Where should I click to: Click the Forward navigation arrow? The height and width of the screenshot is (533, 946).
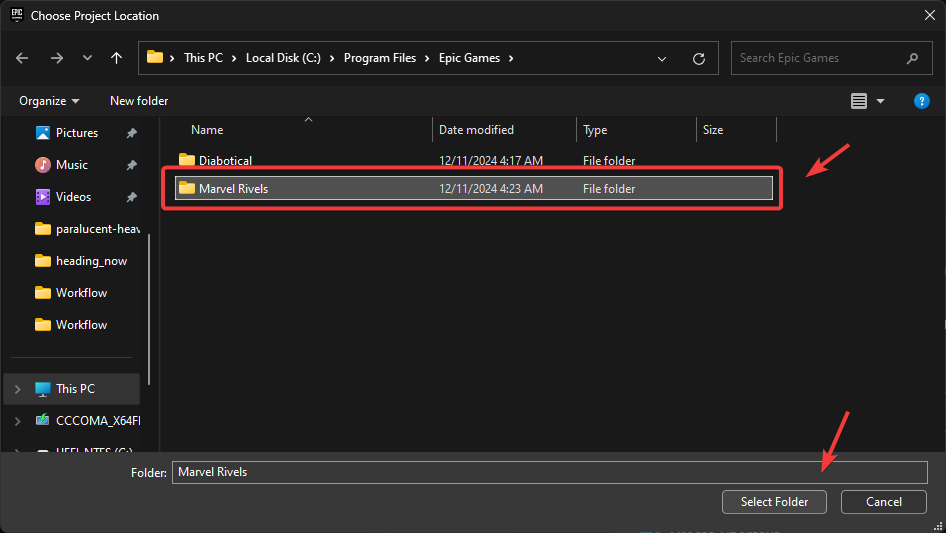point(56,58)
